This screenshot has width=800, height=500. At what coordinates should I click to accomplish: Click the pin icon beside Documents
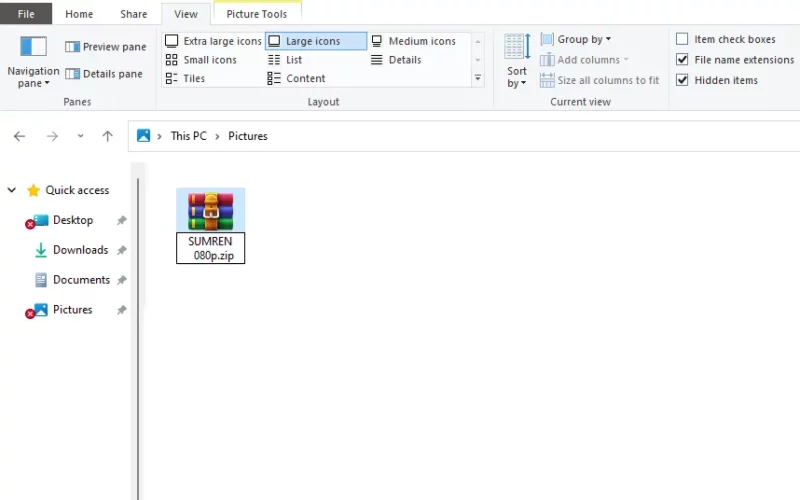pyautogui.click(x=121, y=280)
